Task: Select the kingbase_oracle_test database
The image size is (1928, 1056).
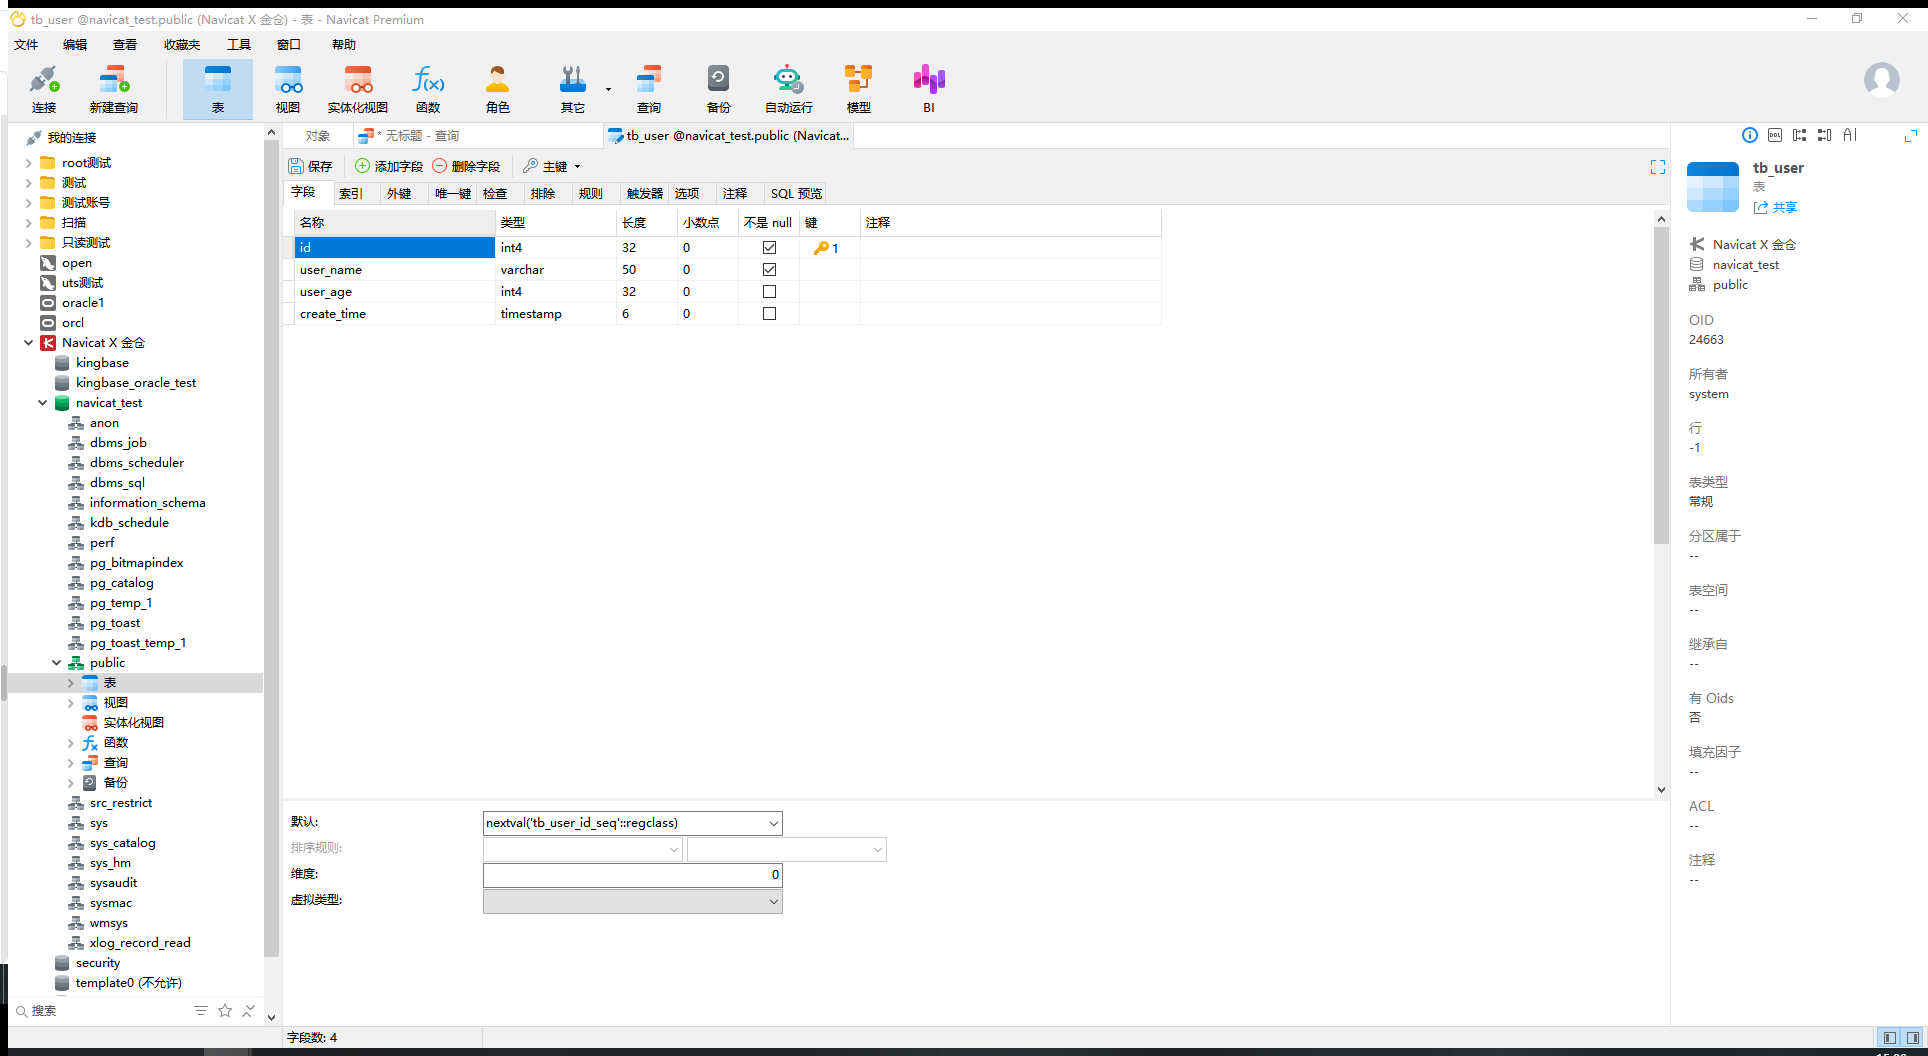Action: 136,383
